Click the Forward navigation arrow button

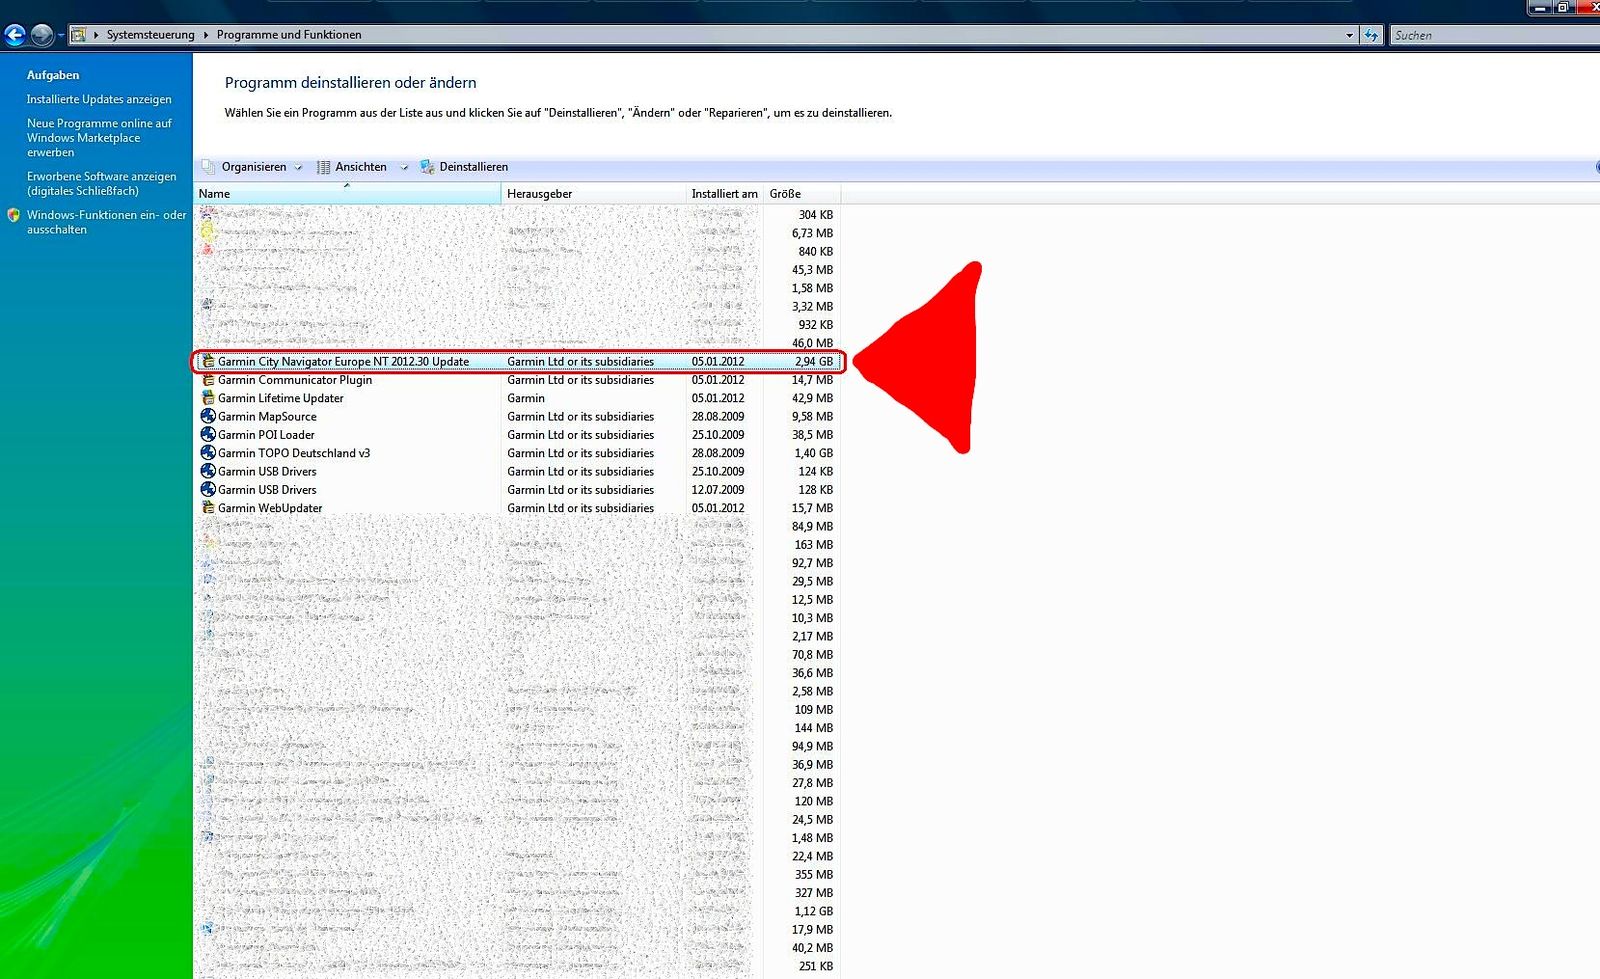(42, 35)
